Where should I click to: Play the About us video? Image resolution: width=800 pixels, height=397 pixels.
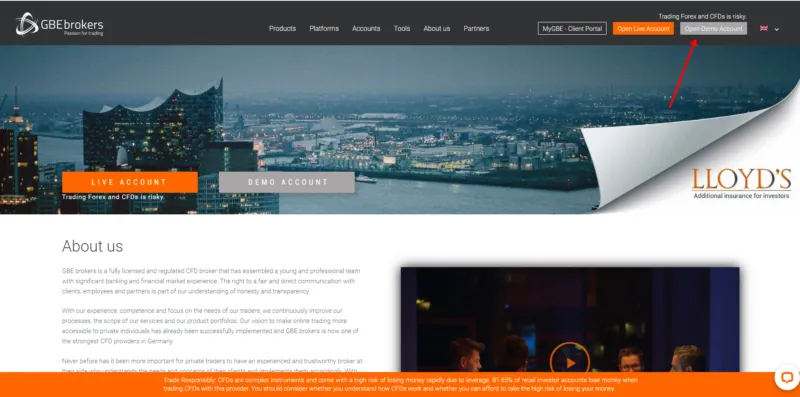click(570, 362)
